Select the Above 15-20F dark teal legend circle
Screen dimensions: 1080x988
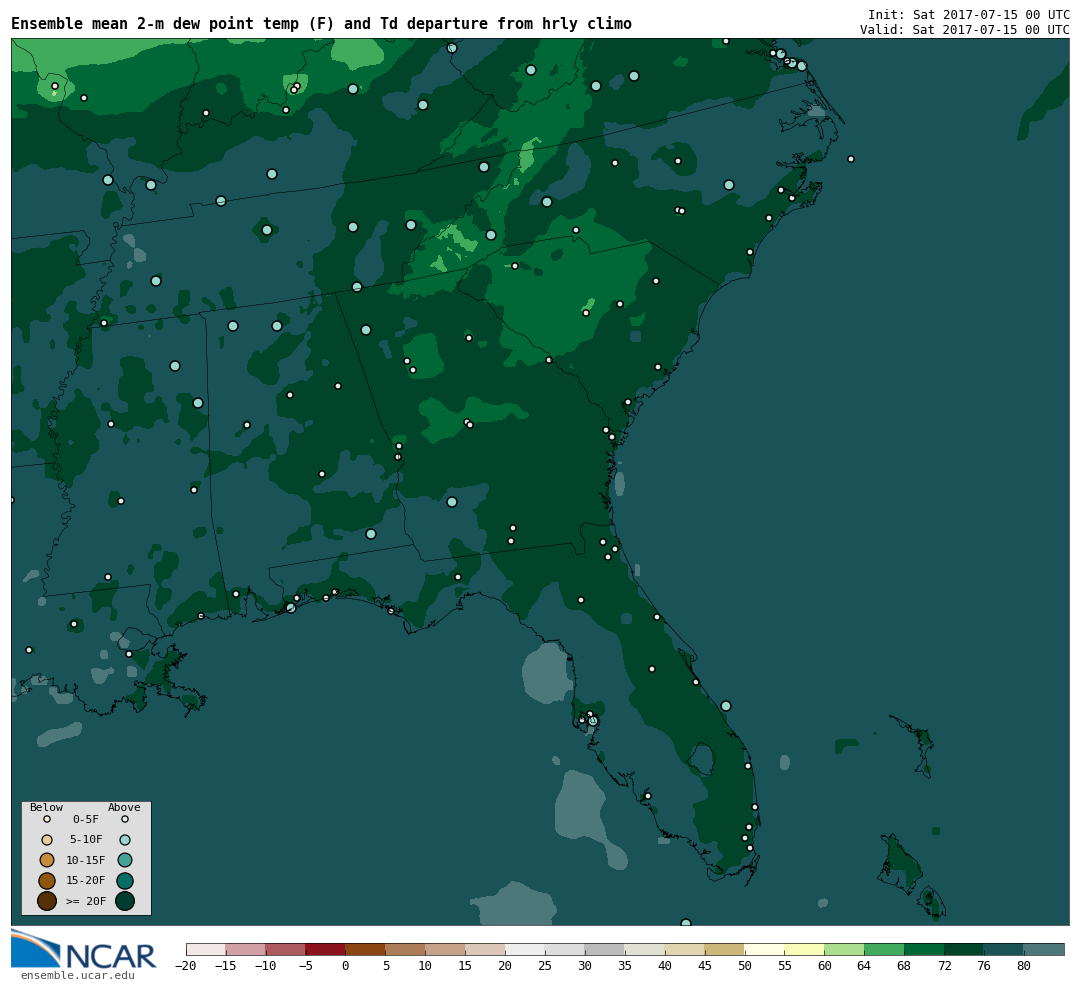(125, 881)
